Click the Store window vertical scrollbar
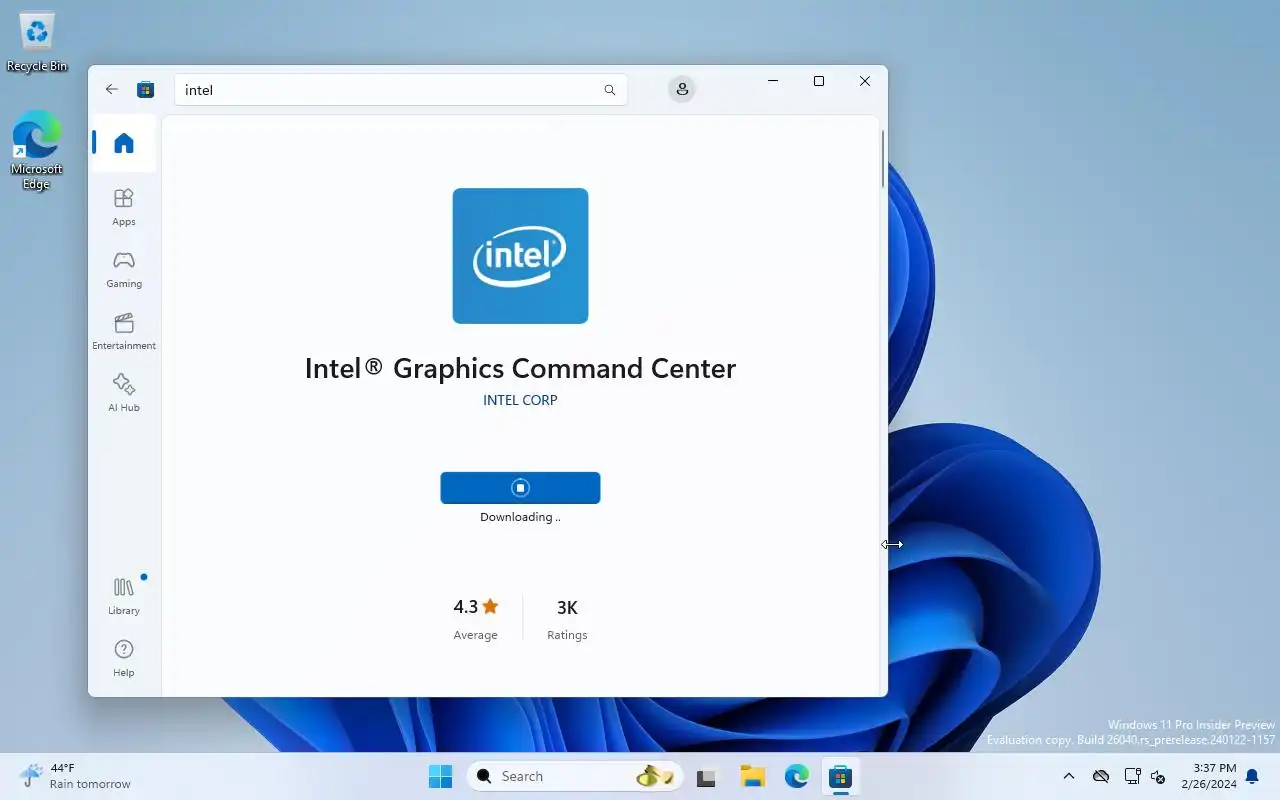Screen dimensions: 1280x800 (x=882, y=158)
